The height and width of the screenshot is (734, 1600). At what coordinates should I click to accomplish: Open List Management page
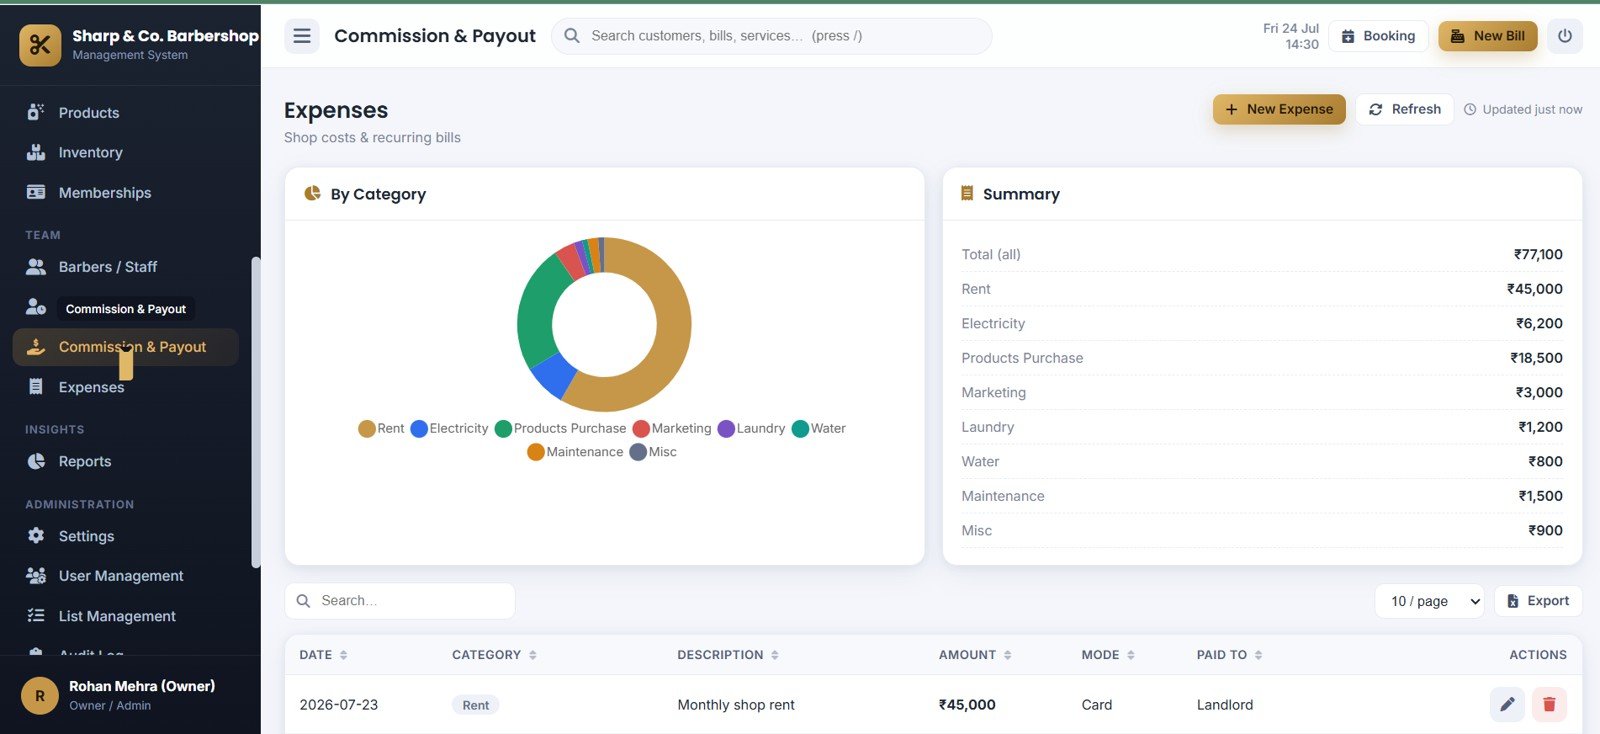(125, 616)
